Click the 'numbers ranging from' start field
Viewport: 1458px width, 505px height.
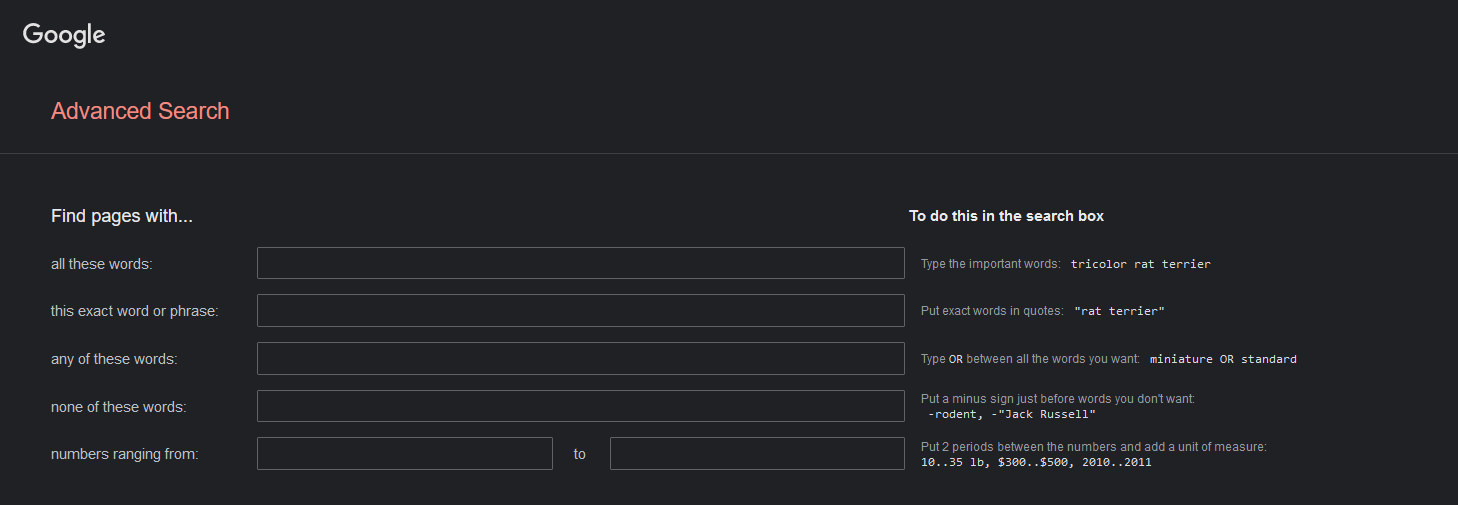point(404,453)
